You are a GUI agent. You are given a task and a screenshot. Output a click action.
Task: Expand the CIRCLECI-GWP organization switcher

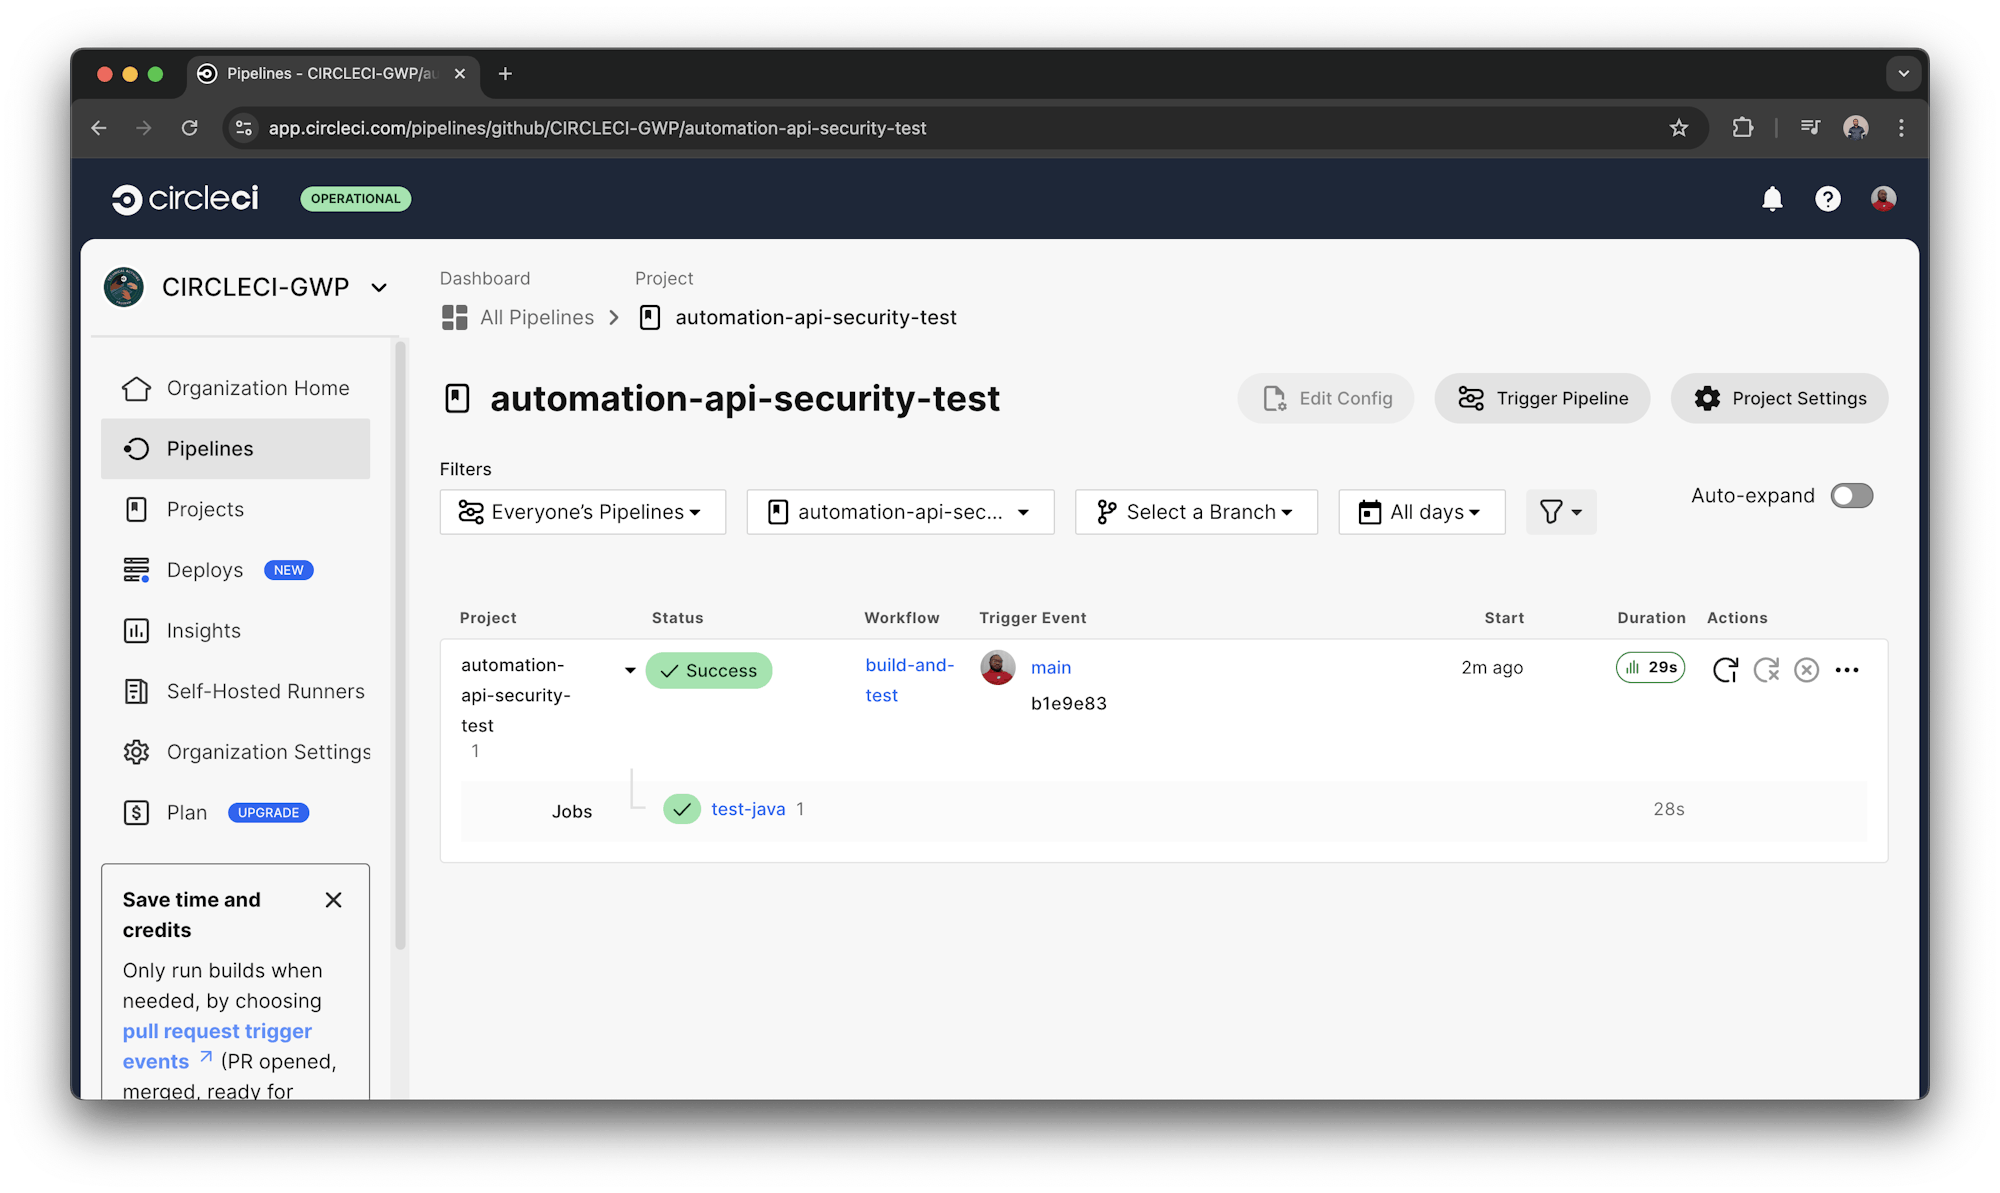click(x=379, y=288)
